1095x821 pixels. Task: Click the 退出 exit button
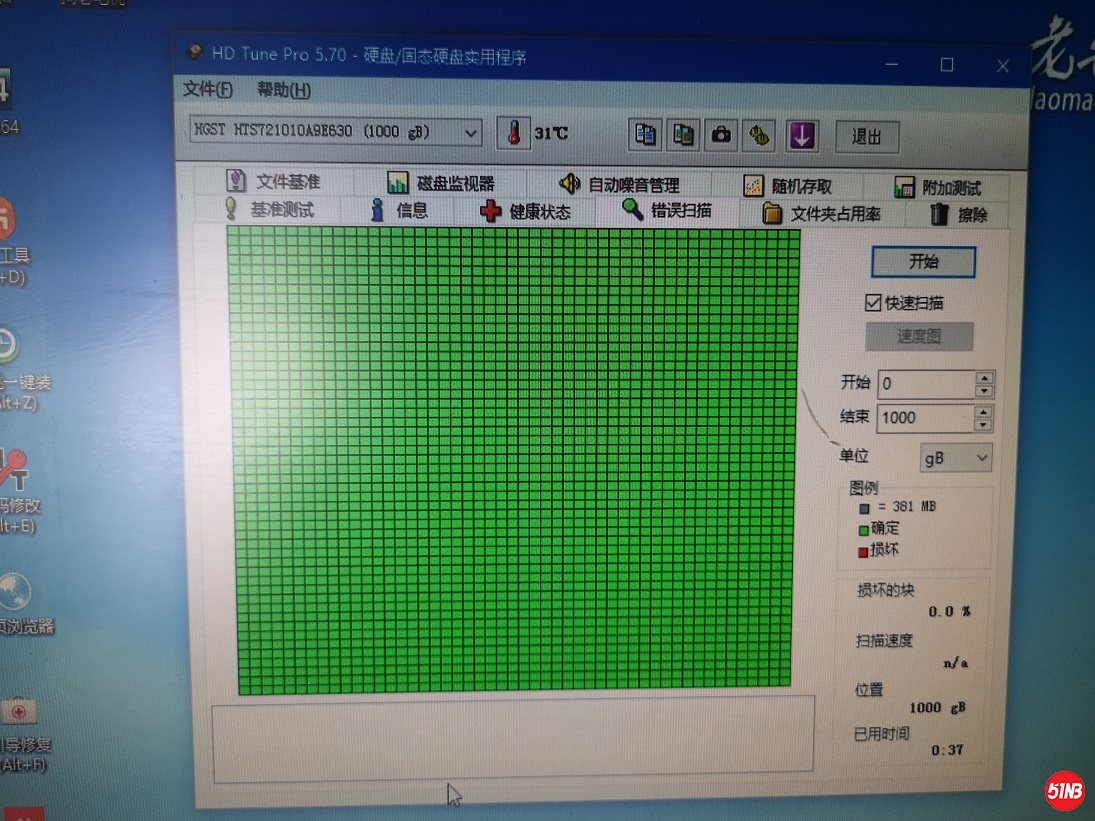867,137
